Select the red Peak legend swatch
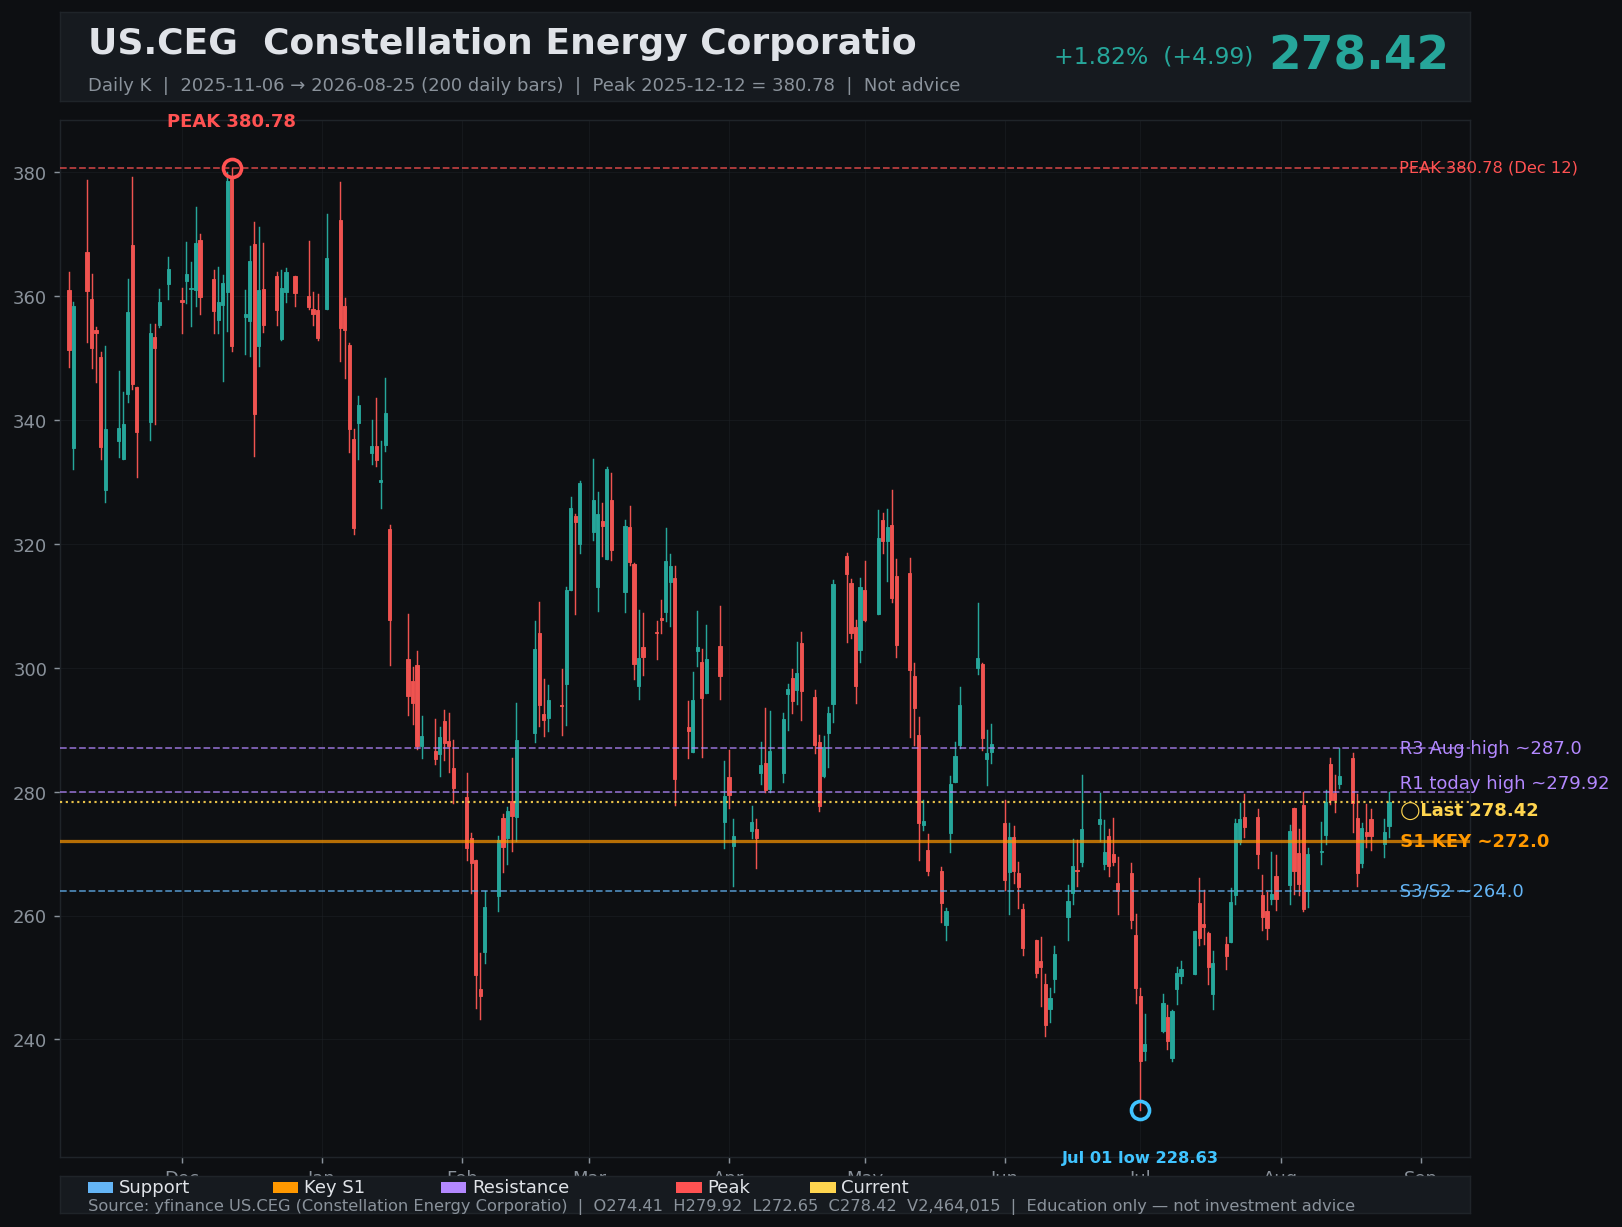Screen dimensions: 1622x1227 pos(689,1188)
